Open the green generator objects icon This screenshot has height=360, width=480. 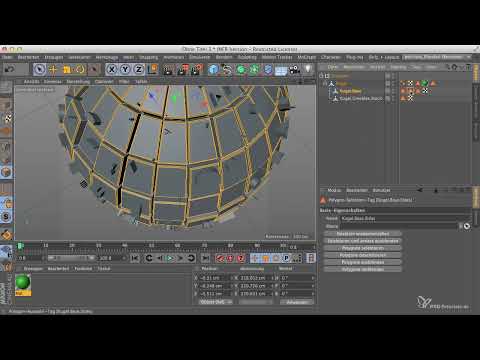pos(241,69)
